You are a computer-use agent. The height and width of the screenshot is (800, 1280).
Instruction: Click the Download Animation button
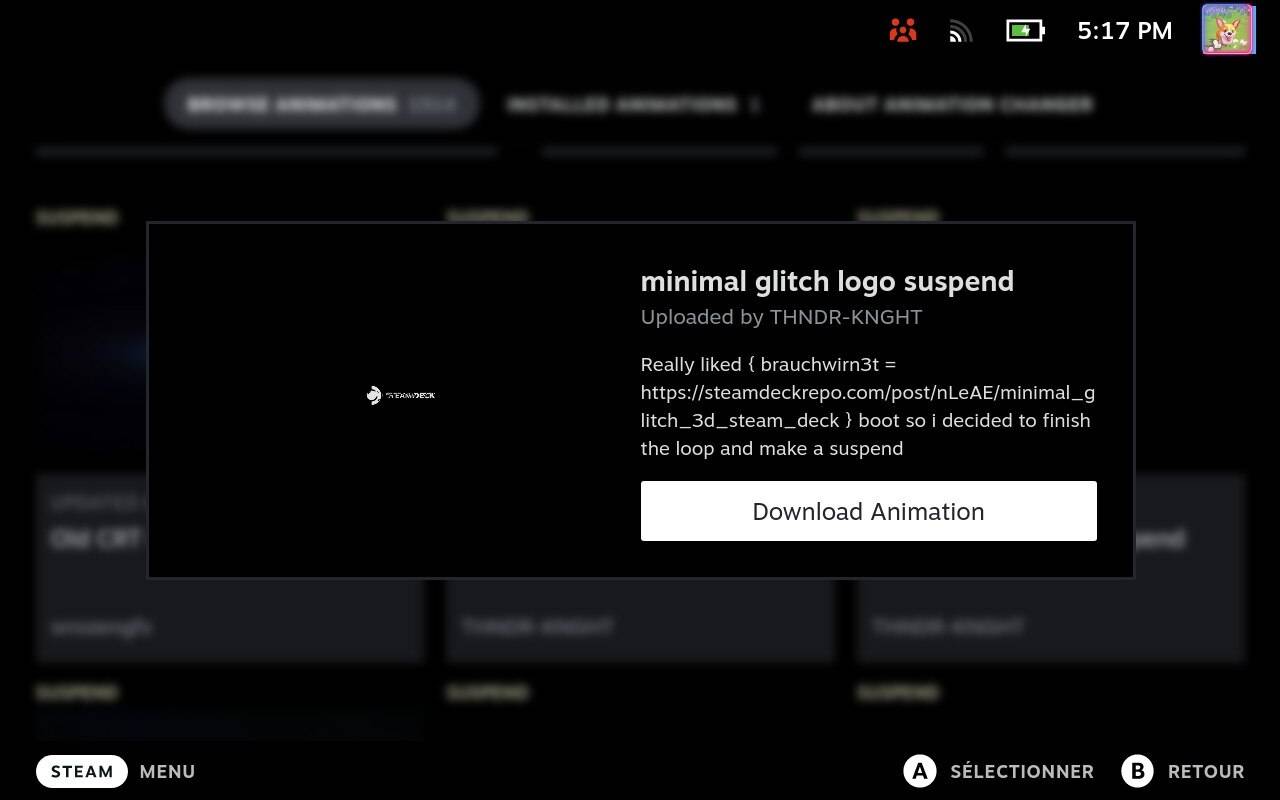[868, 511]
